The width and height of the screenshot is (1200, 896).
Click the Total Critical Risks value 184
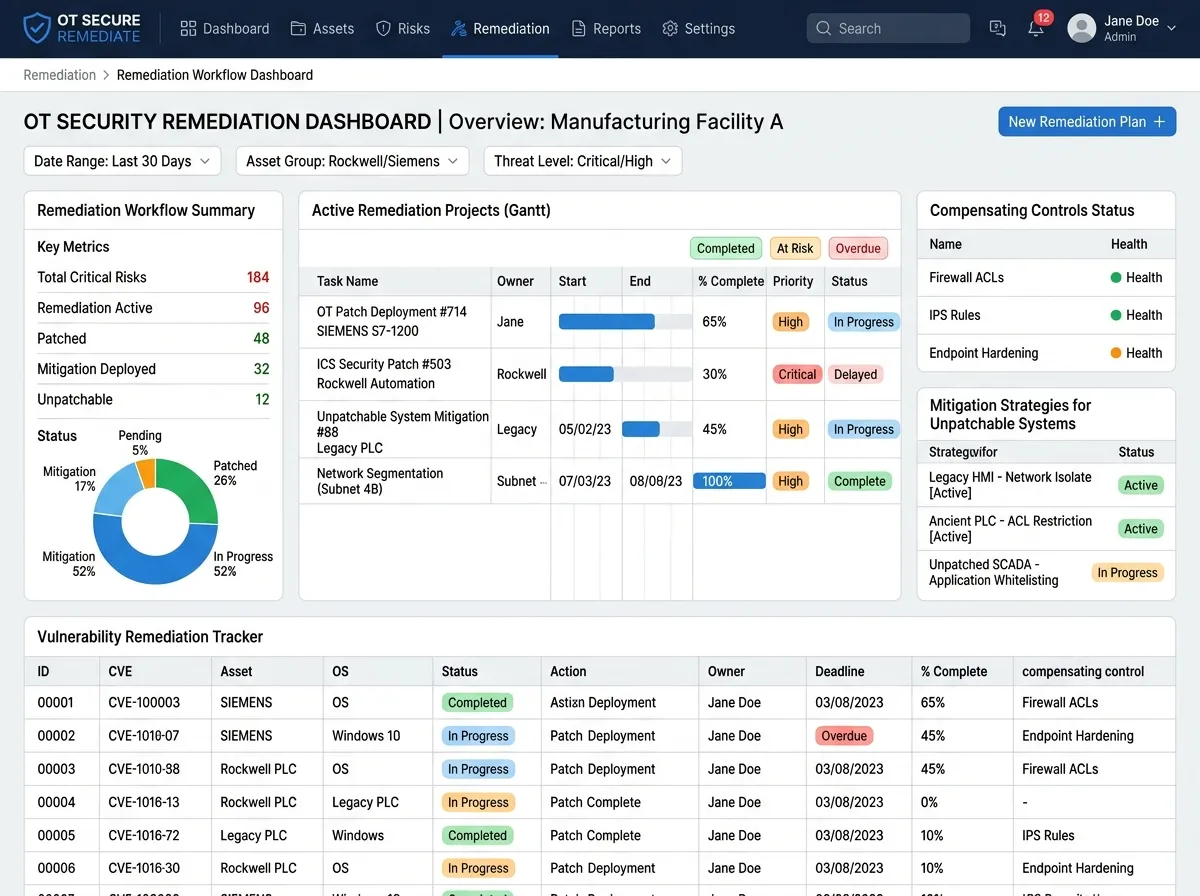click(258, 277)
